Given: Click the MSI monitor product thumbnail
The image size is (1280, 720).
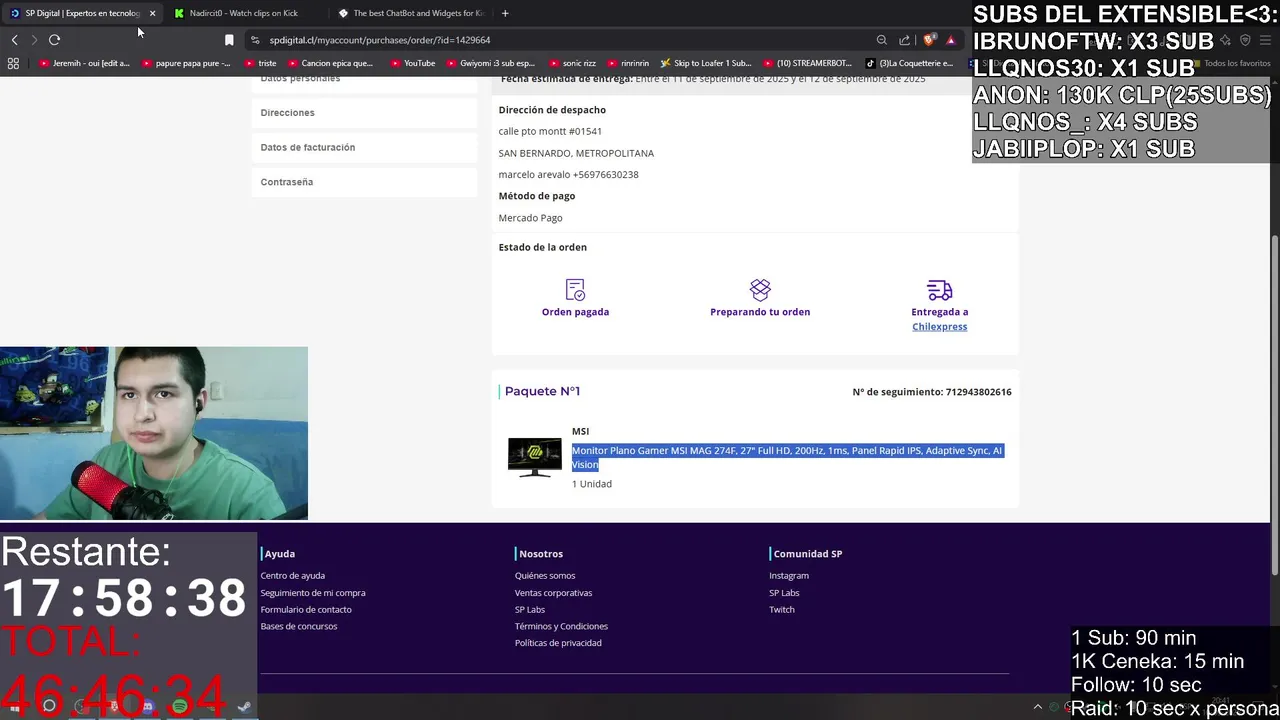Looking at the screenshot, I should point(534,457).
